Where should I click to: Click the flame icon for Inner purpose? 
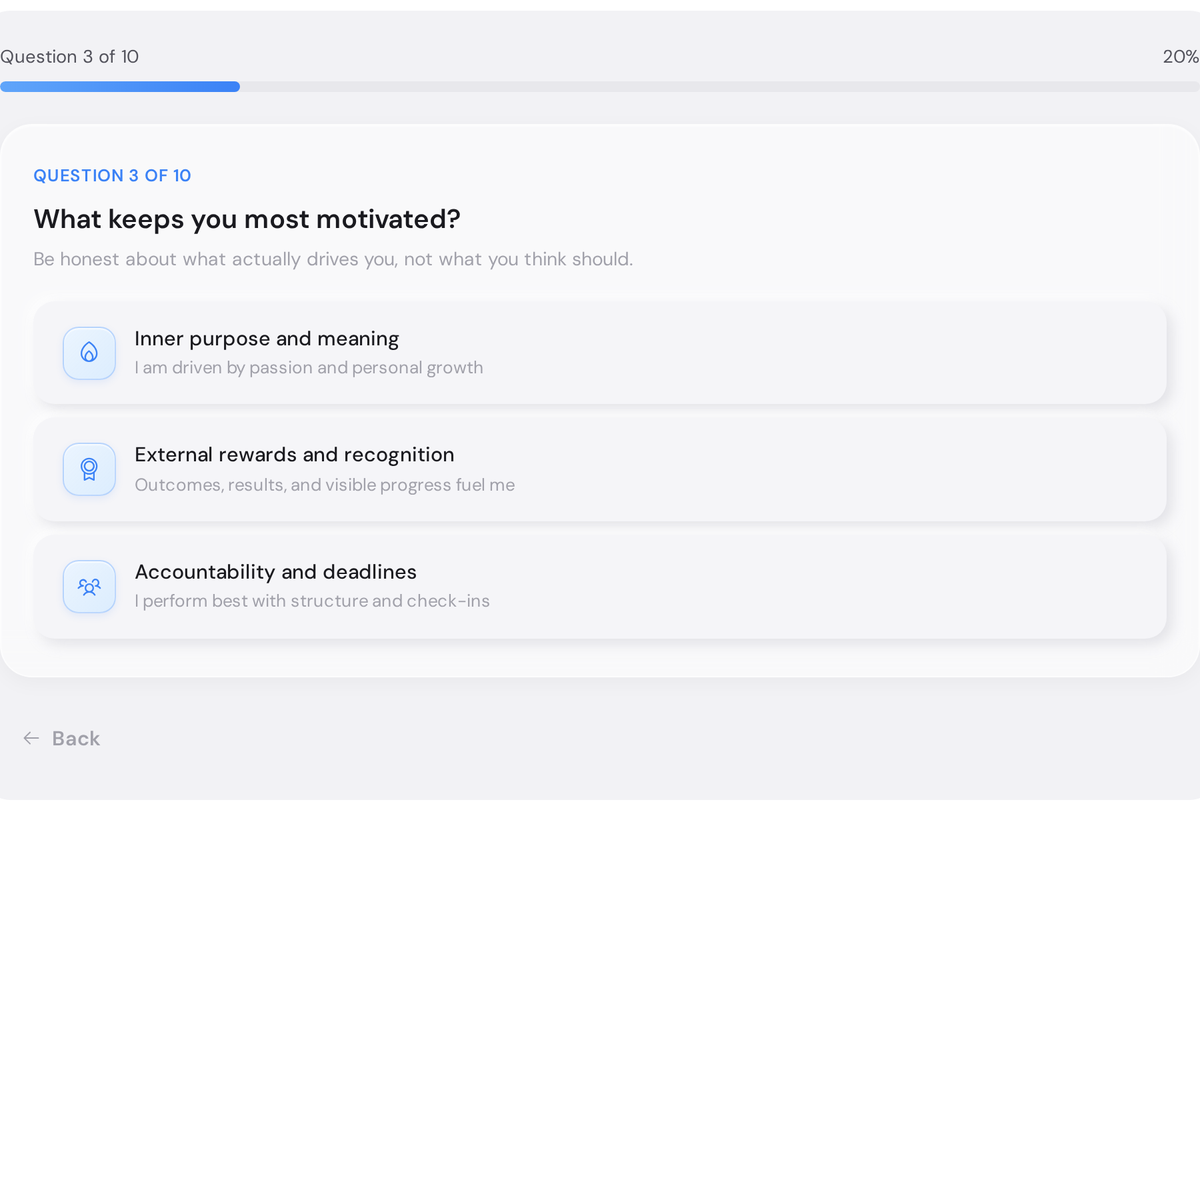tap(89, 353)
